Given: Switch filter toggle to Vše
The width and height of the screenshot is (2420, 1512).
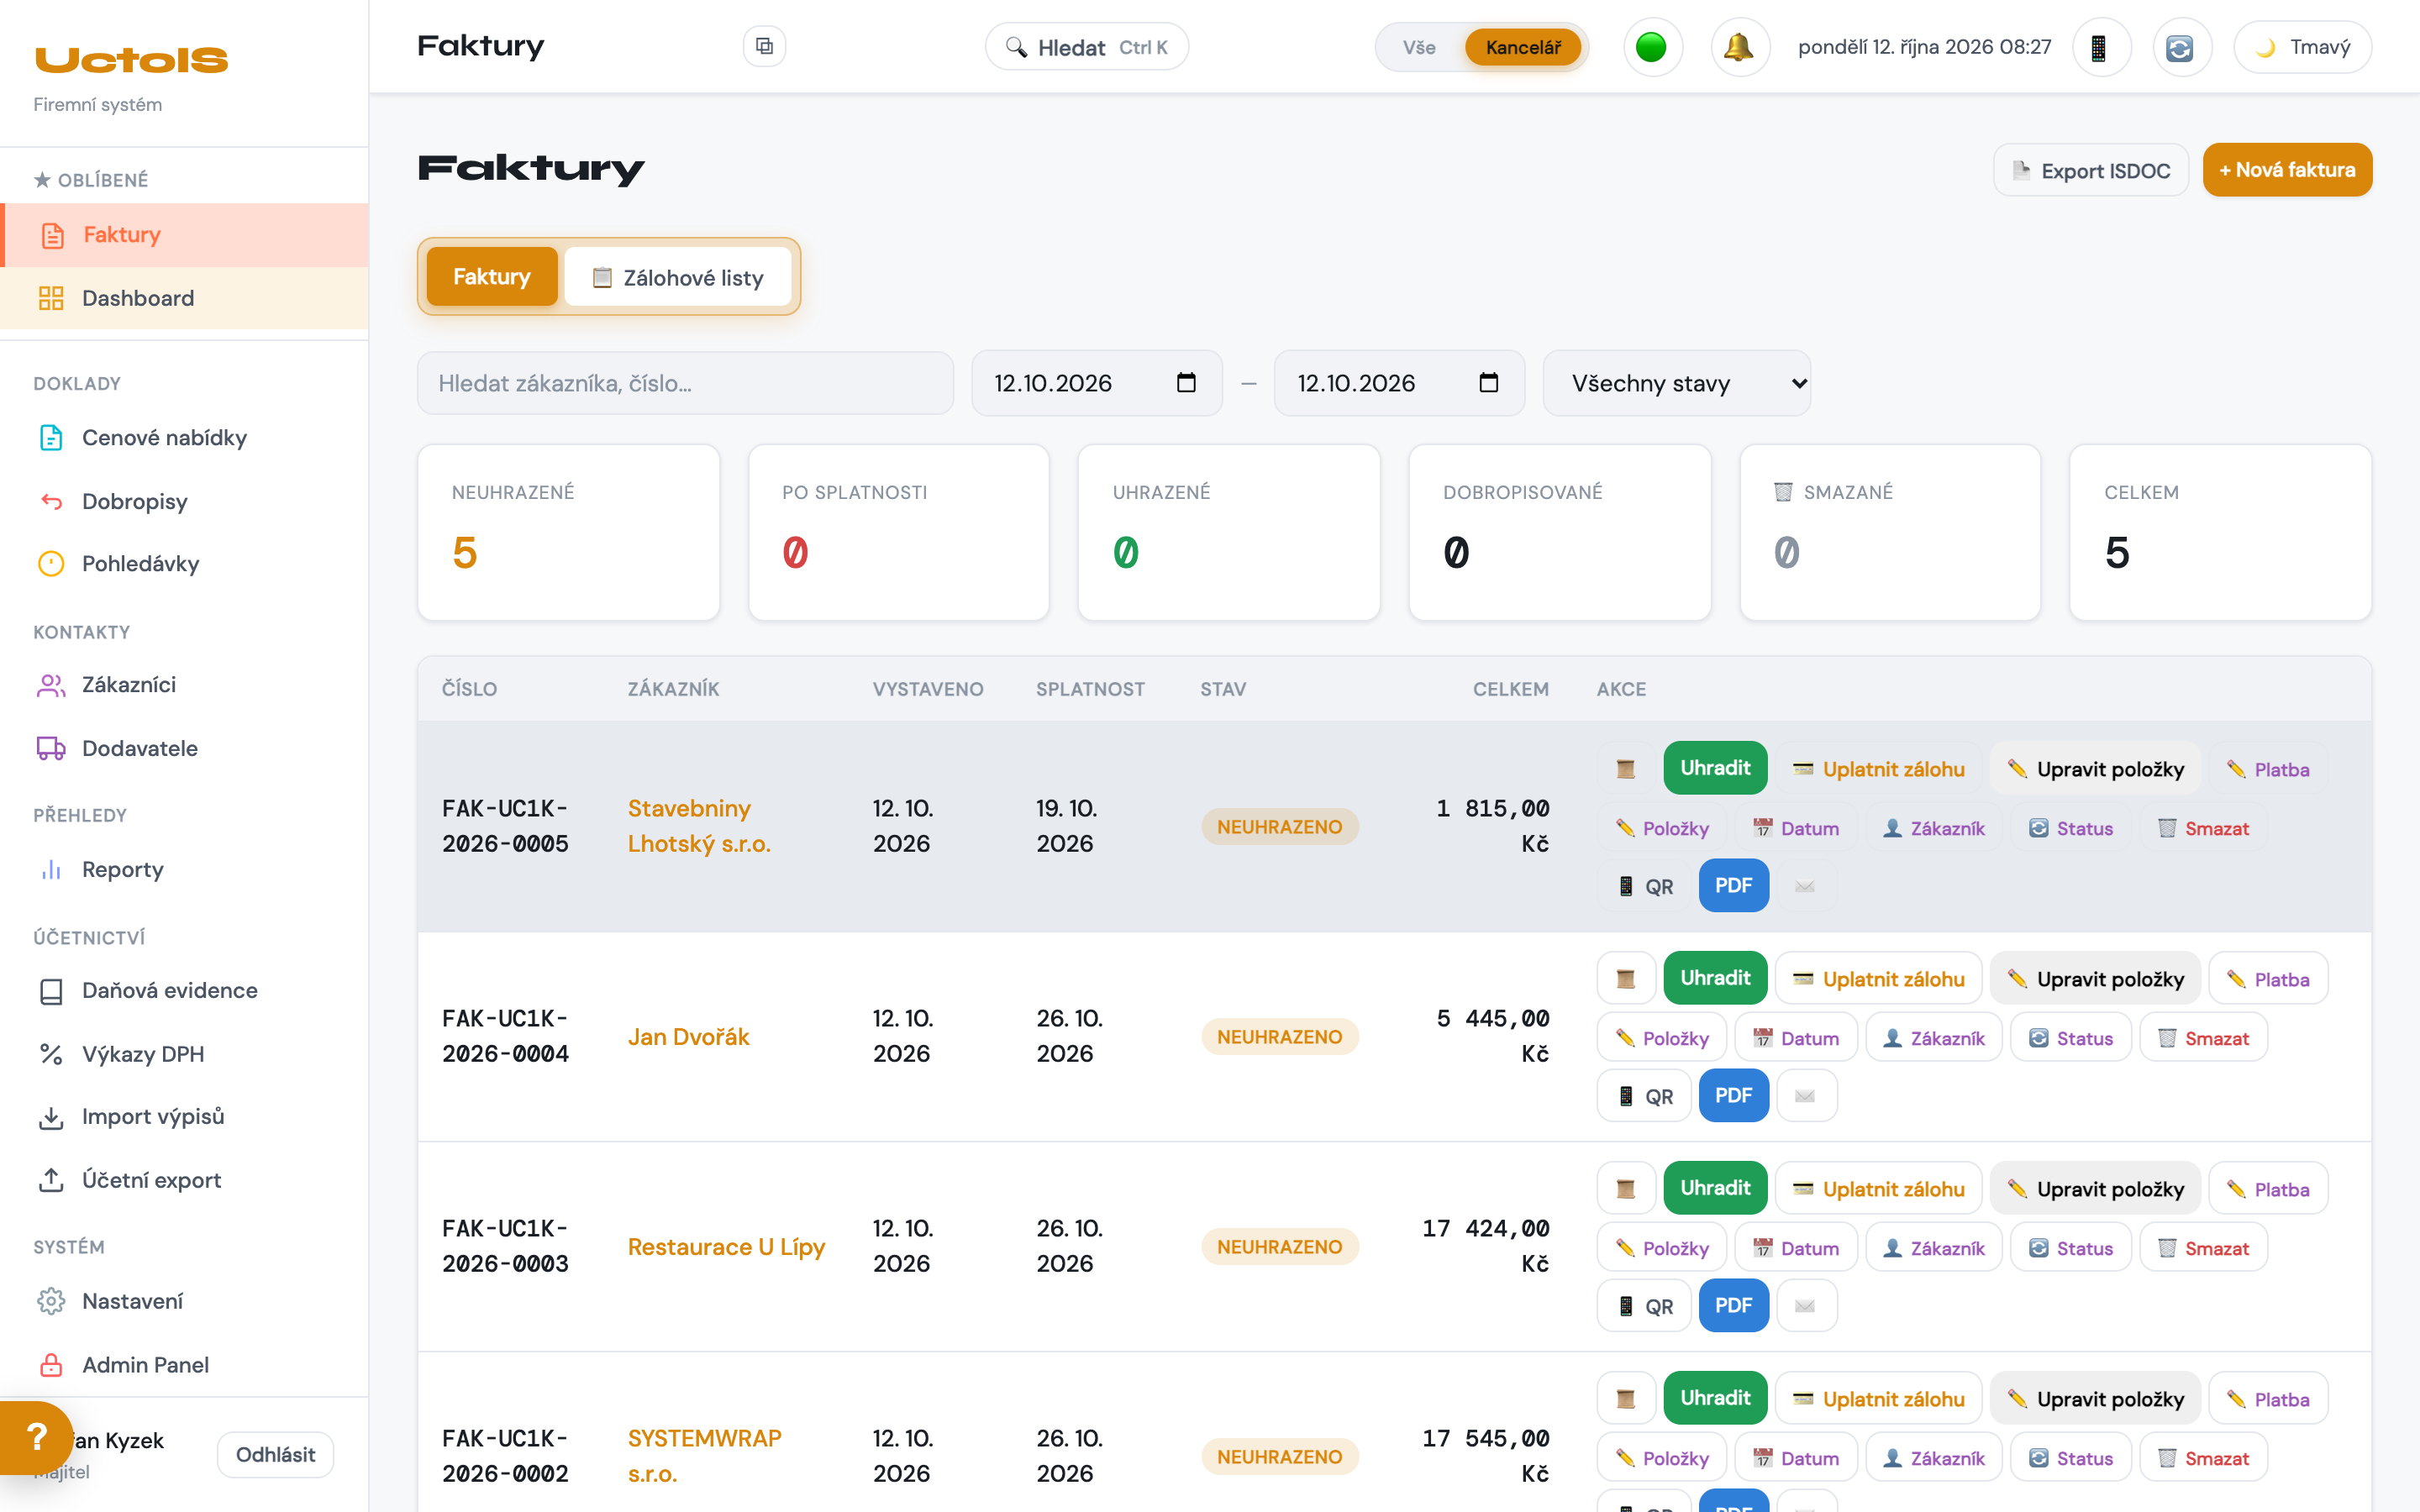Looking at the screenshot, I should tap(1419, 47).
